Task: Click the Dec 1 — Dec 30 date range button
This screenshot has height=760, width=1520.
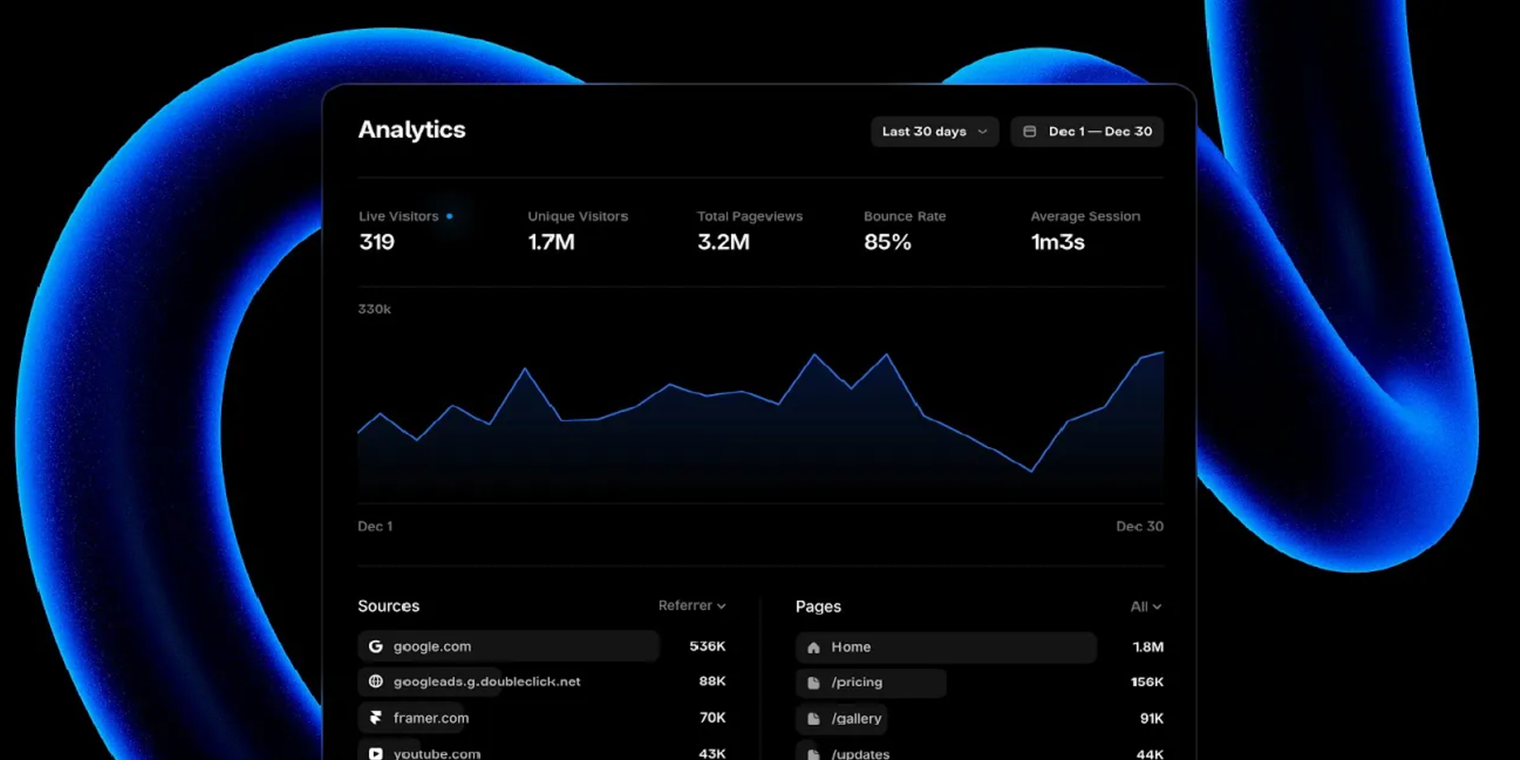Action: tap(1087, 131)
